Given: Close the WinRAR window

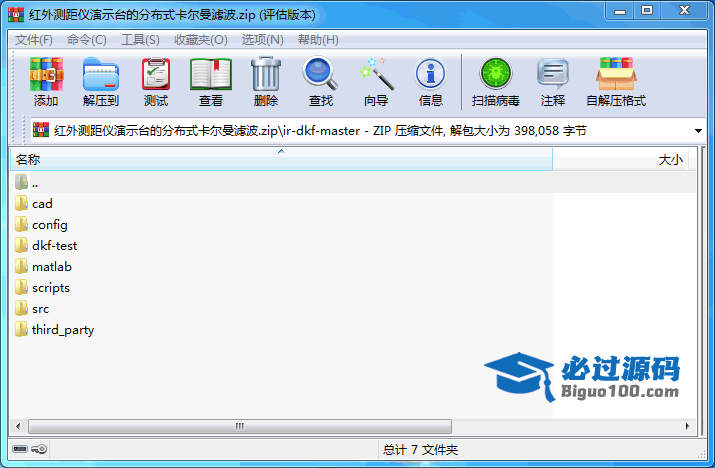Looking at the screenshot, I should [x=684, y=11].
